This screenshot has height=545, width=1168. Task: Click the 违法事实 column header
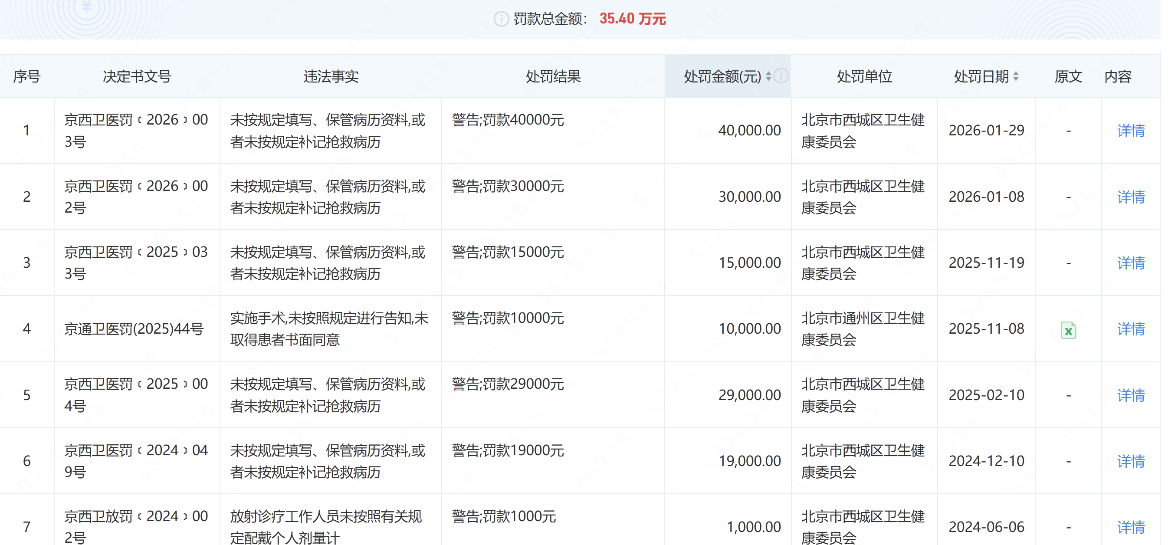[x=331, y=76]
